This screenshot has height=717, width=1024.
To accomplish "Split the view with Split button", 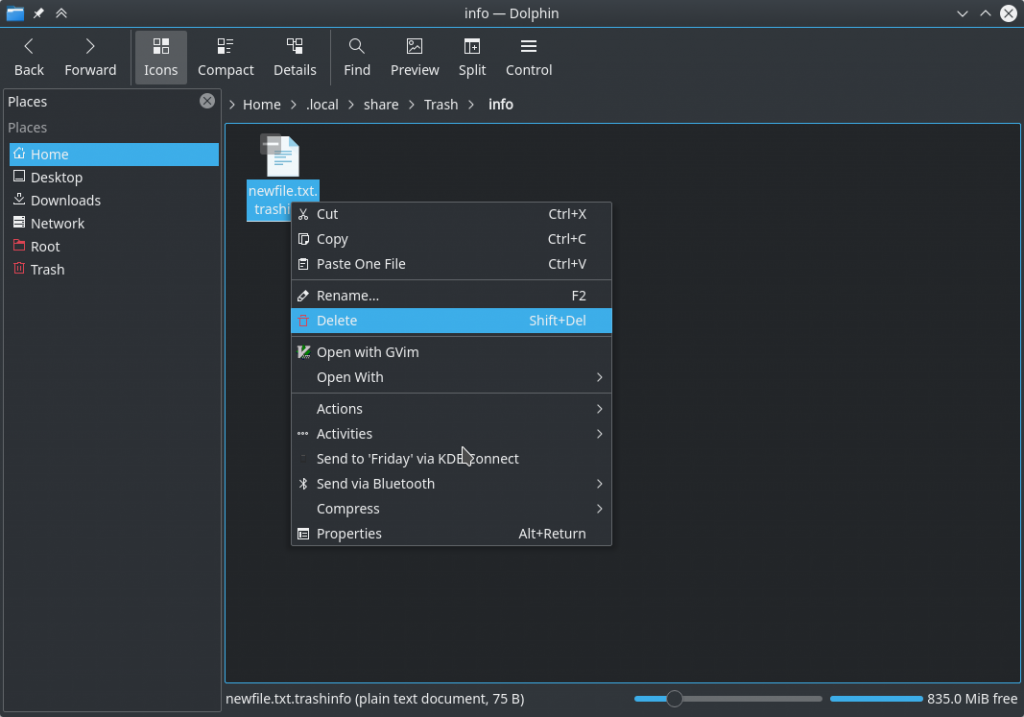I will click(x=472, y=57).
